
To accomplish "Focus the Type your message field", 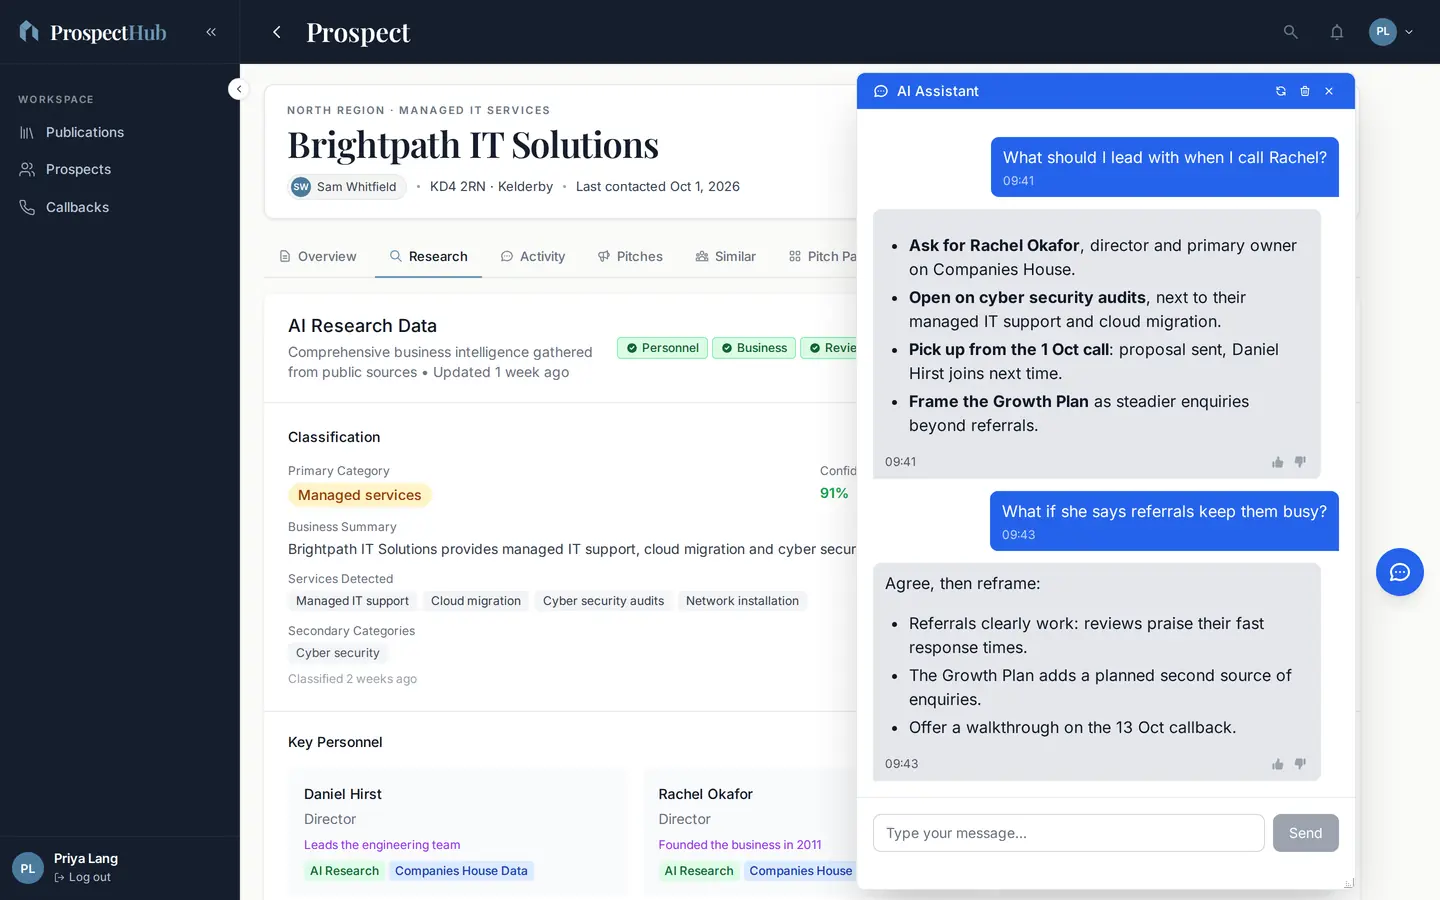I will [1068, 833].
